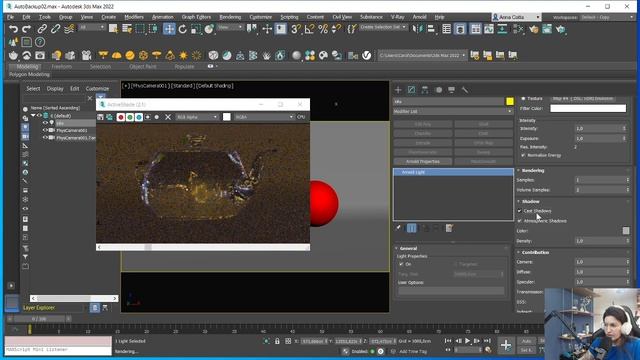
Task: Open the Anna Cotta user account dropdown
Action: pos(516,17)
